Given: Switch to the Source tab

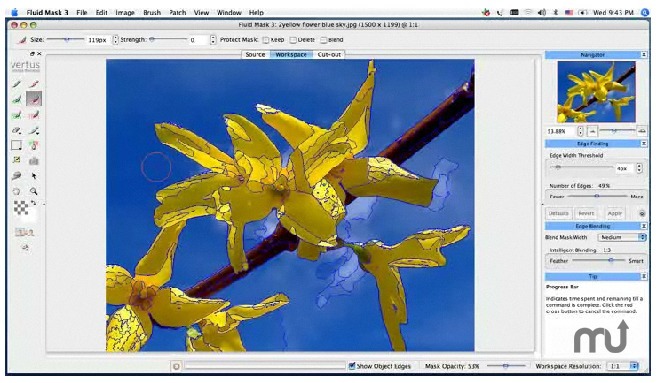Looking at the screenshot, I should (x=256, y=55).
